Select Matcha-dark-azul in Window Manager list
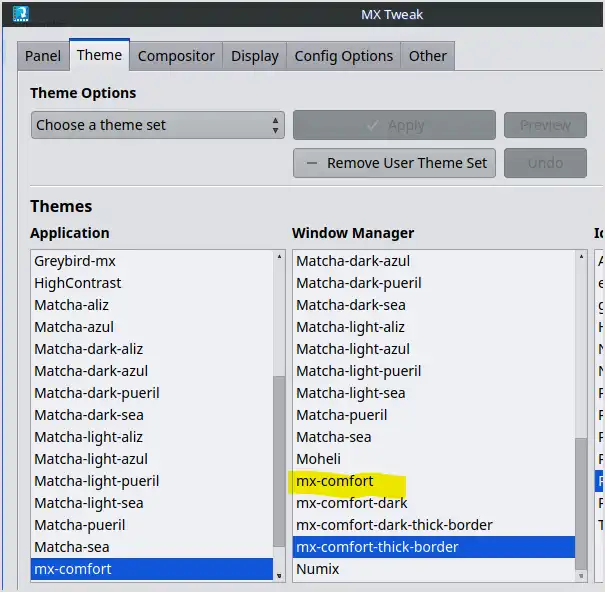The width and height of the screenshot is (605, 592). point(434,261)
